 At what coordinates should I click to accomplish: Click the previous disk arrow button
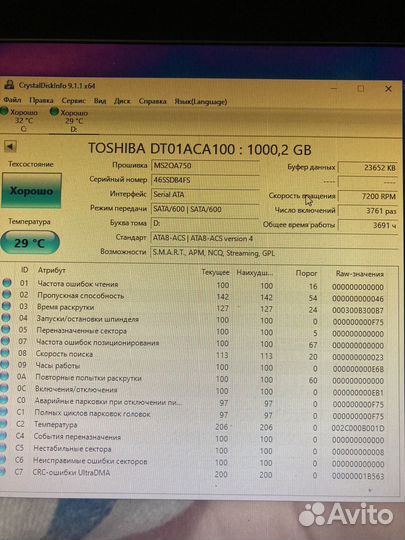coord(10,147)
